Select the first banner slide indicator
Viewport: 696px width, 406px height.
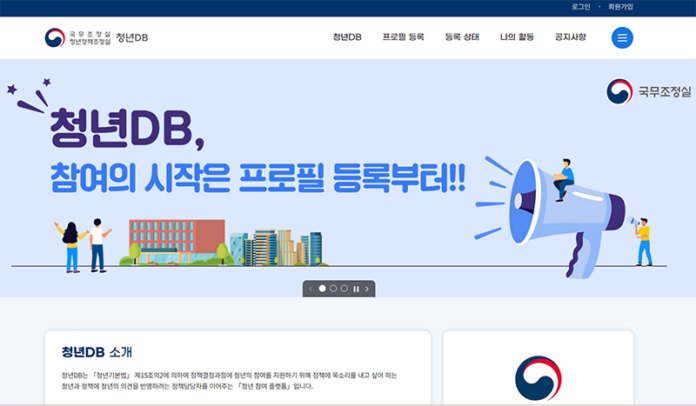pos(322,289)
